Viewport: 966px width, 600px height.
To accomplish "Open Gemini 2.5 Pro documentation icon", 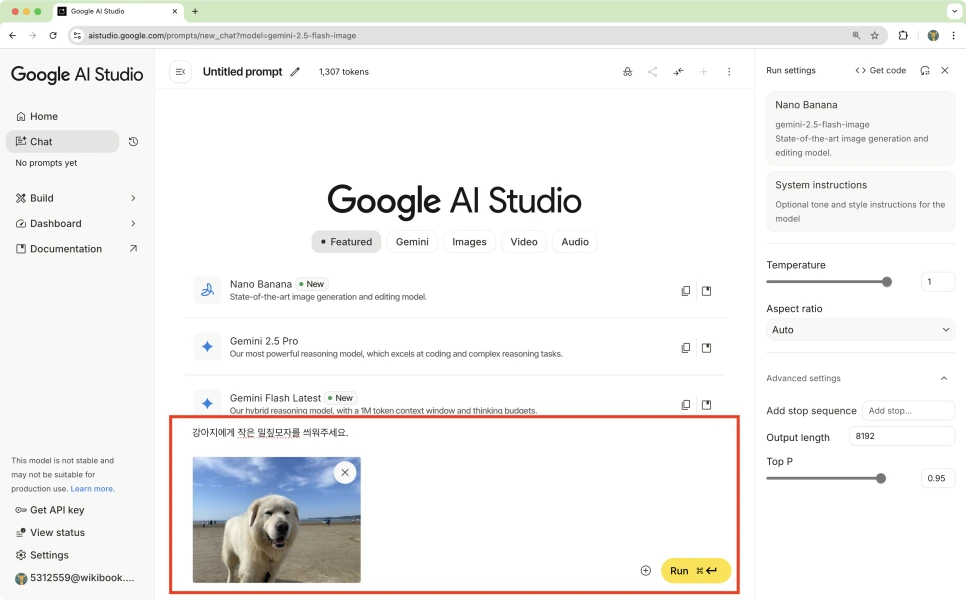I will [x=707, y=348].
